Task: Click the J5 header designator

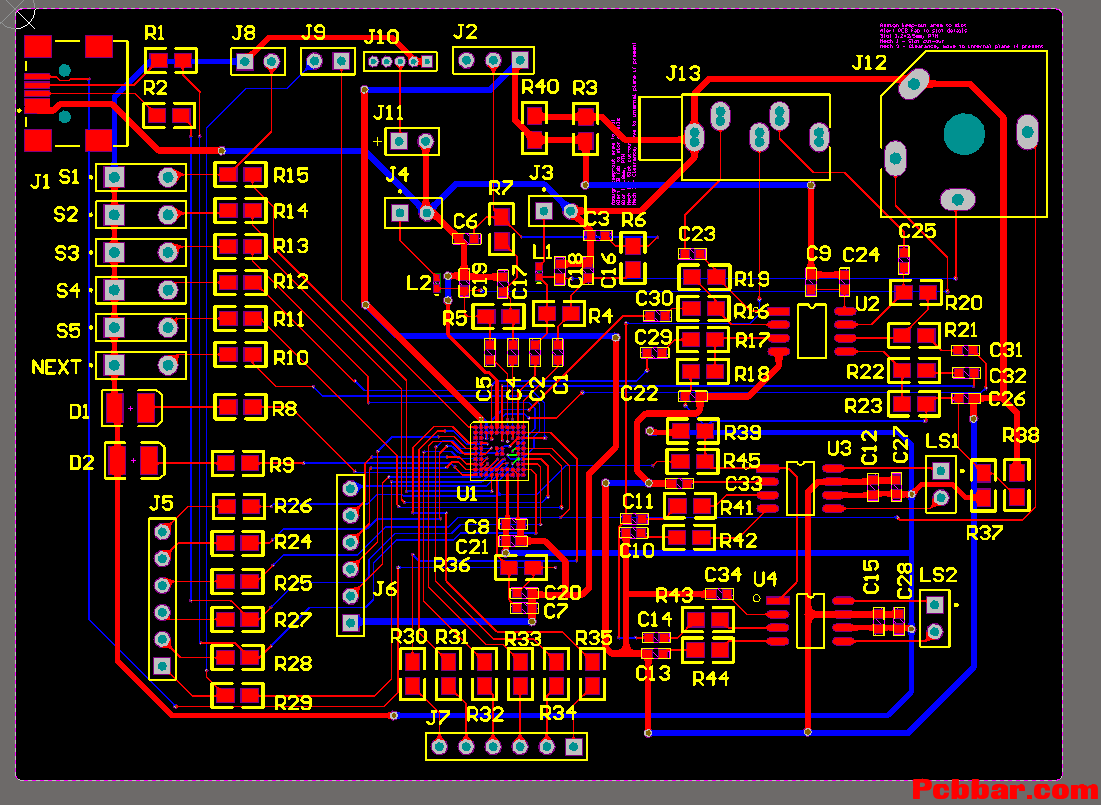Action: tap(161, 503)
